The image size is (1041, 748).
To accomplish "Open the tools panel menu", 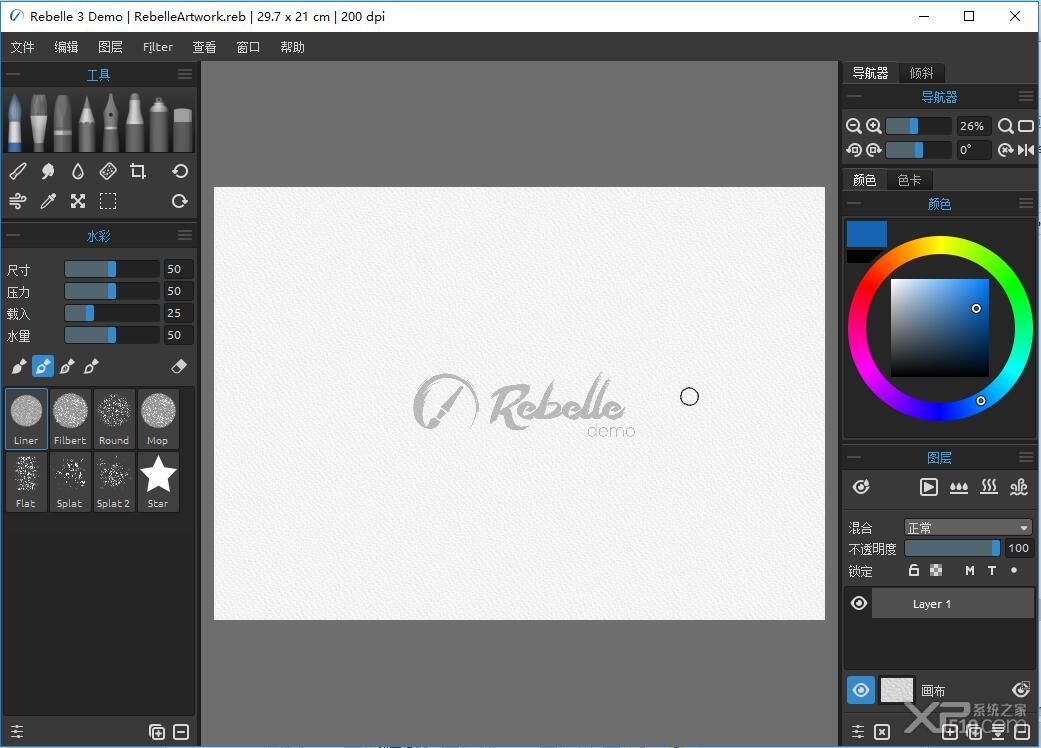I will point(185,74).
